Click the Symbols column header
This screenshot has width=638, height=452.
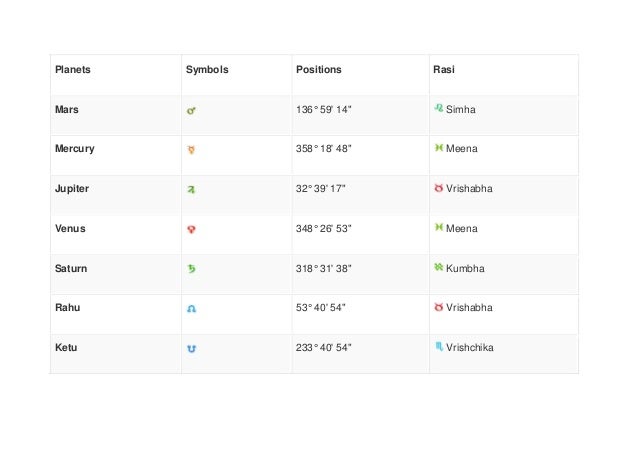[x=207, y=70]
